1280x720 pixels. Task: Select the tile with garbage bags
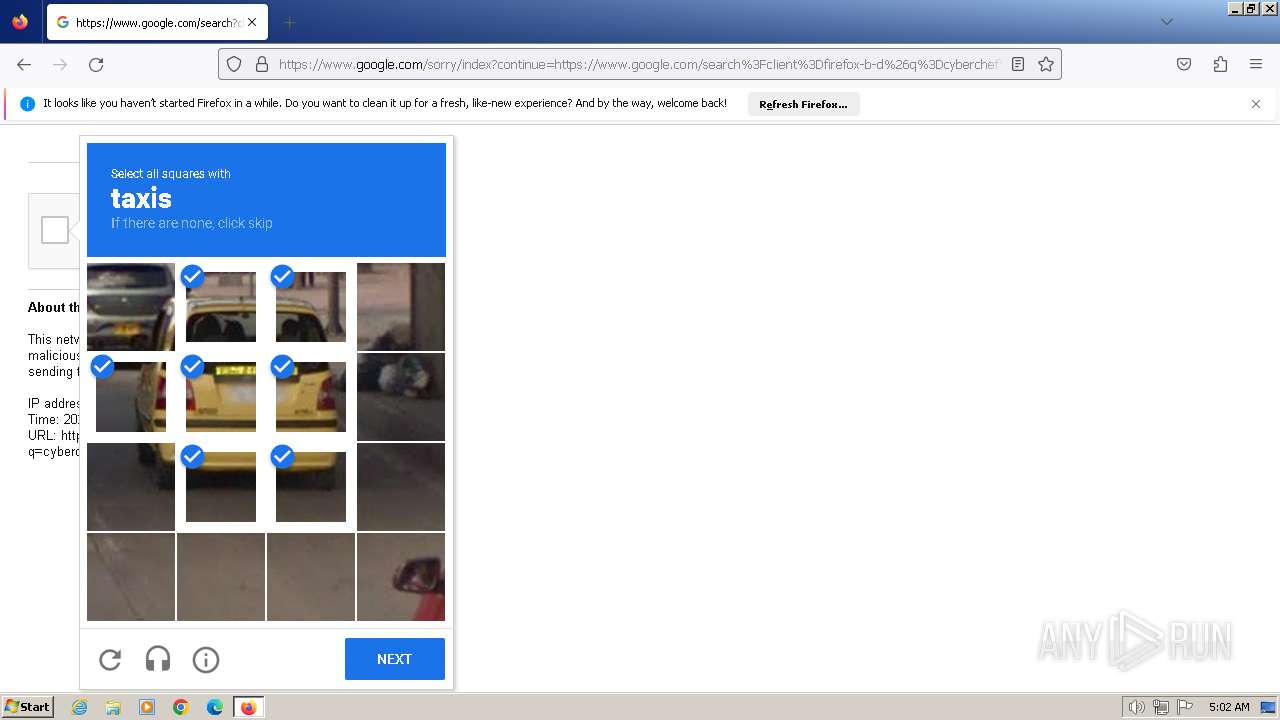(x=401, y=397)
